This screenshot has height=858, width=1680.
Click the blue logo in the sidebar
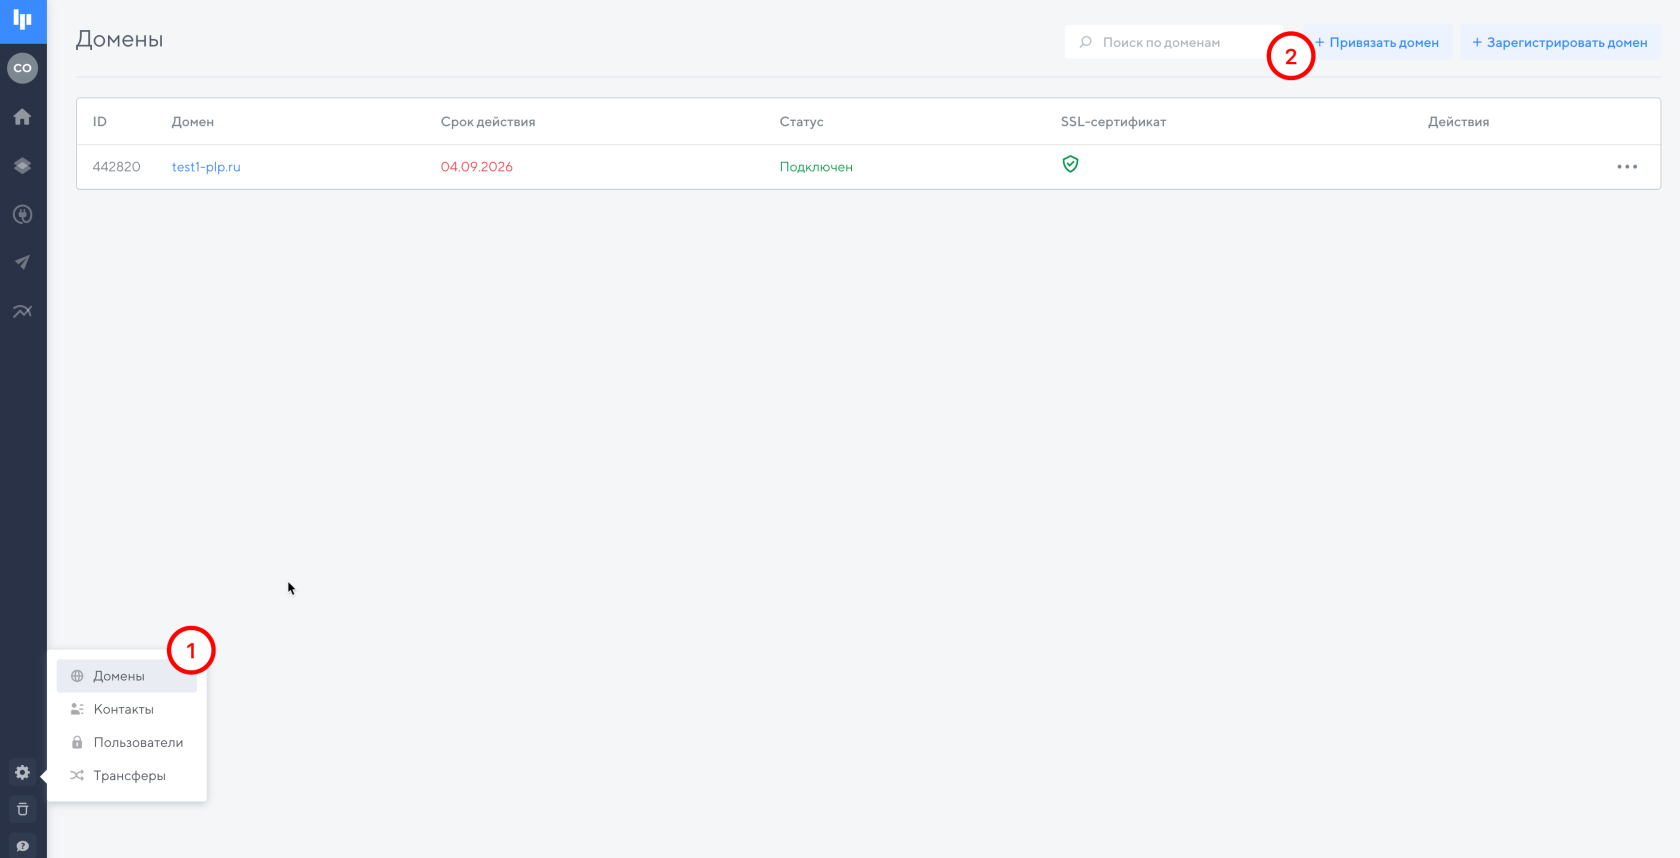[x=22, y=20]
